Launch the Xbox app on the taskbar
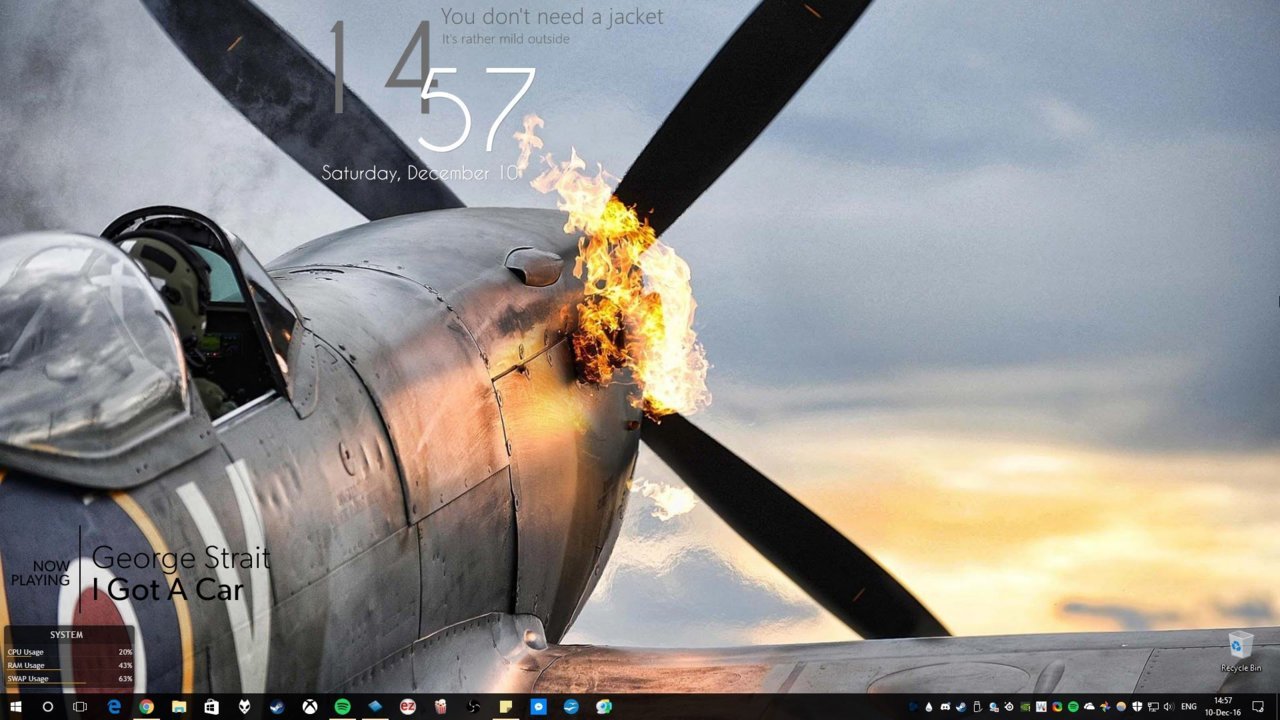1280x720 pixels. 310,707
